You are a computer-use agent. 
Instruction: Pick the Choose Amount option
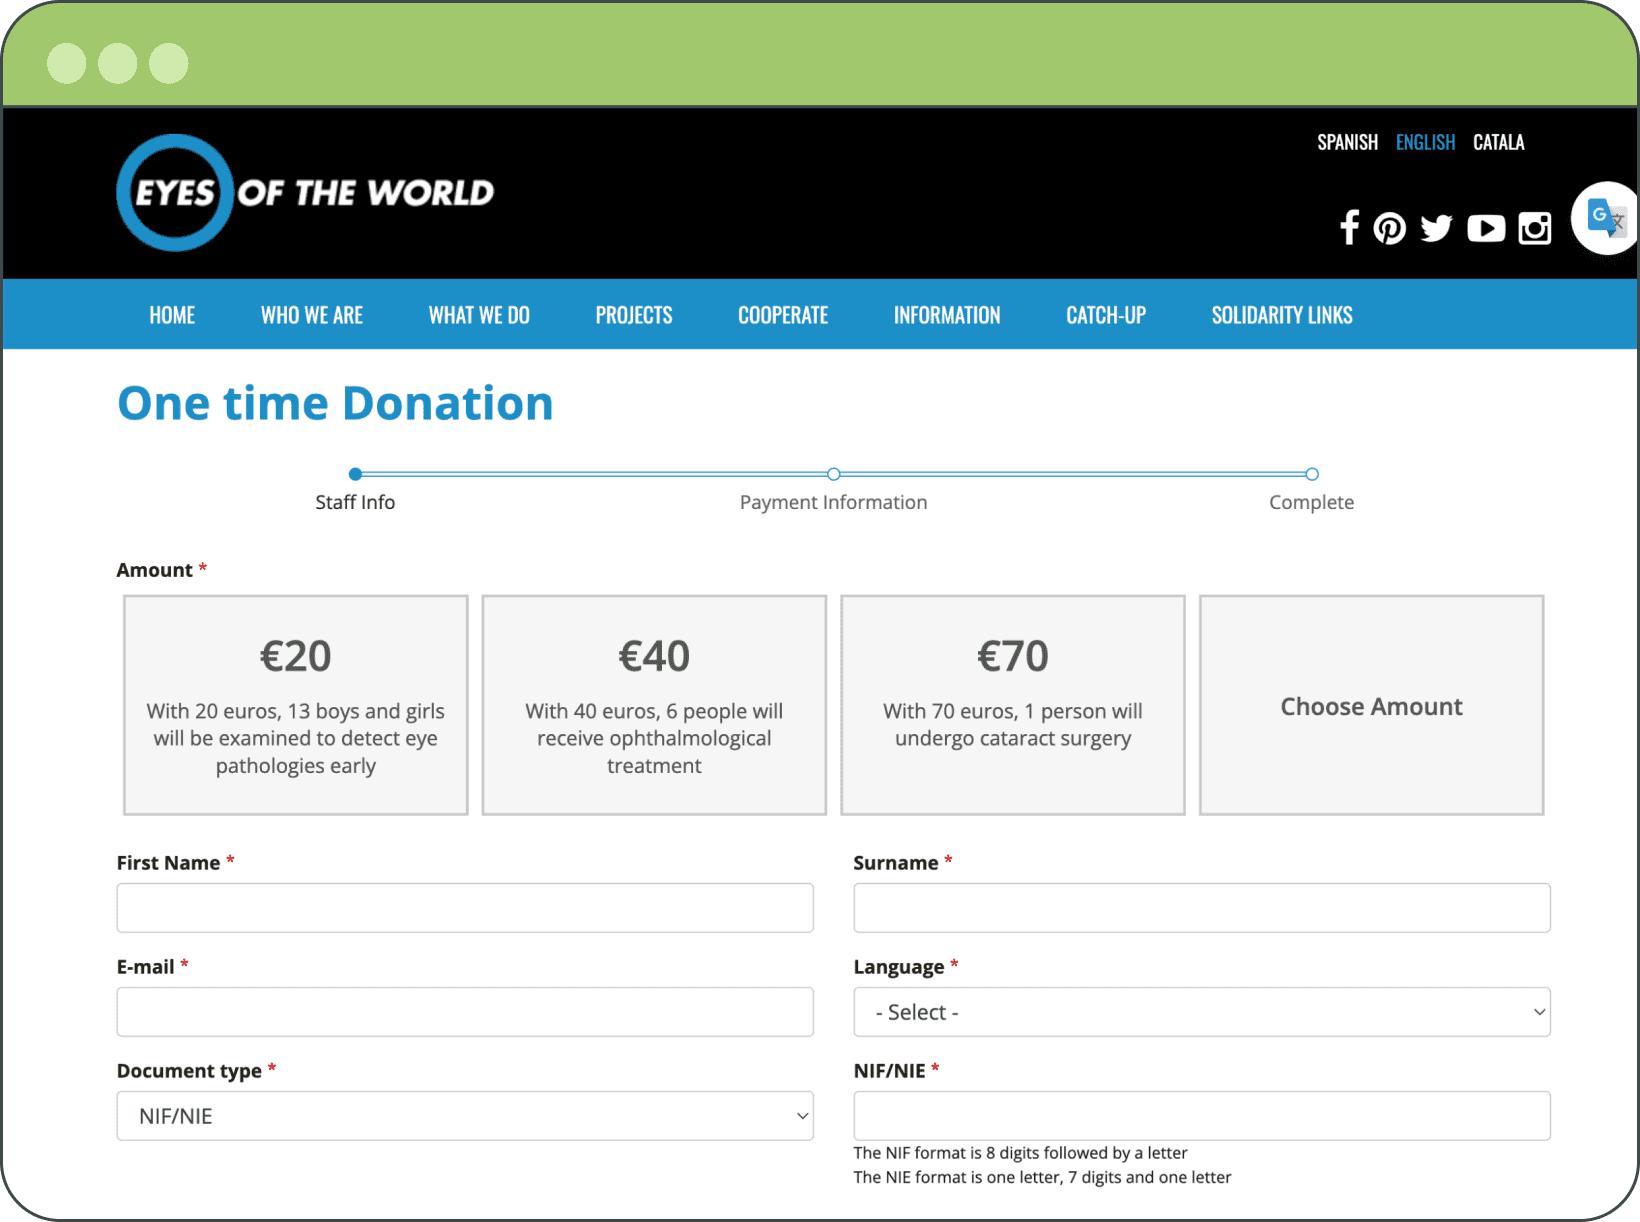click(x=1371, y=705)
